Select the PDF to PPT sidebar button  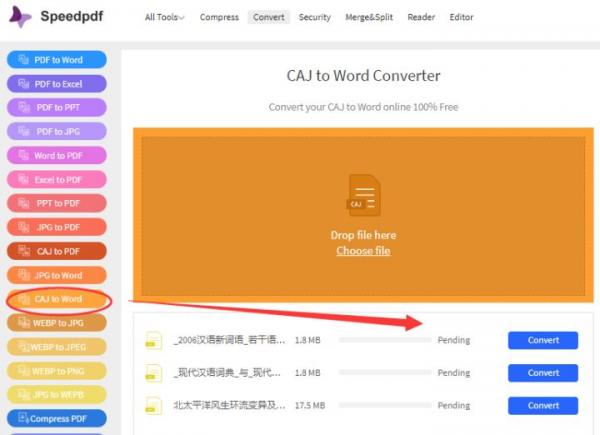coord(57,108)
